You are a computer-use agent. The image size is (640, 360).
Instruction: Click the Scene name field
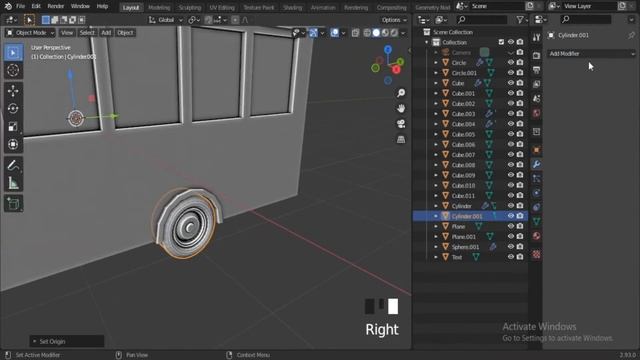(x=496, y=6)
